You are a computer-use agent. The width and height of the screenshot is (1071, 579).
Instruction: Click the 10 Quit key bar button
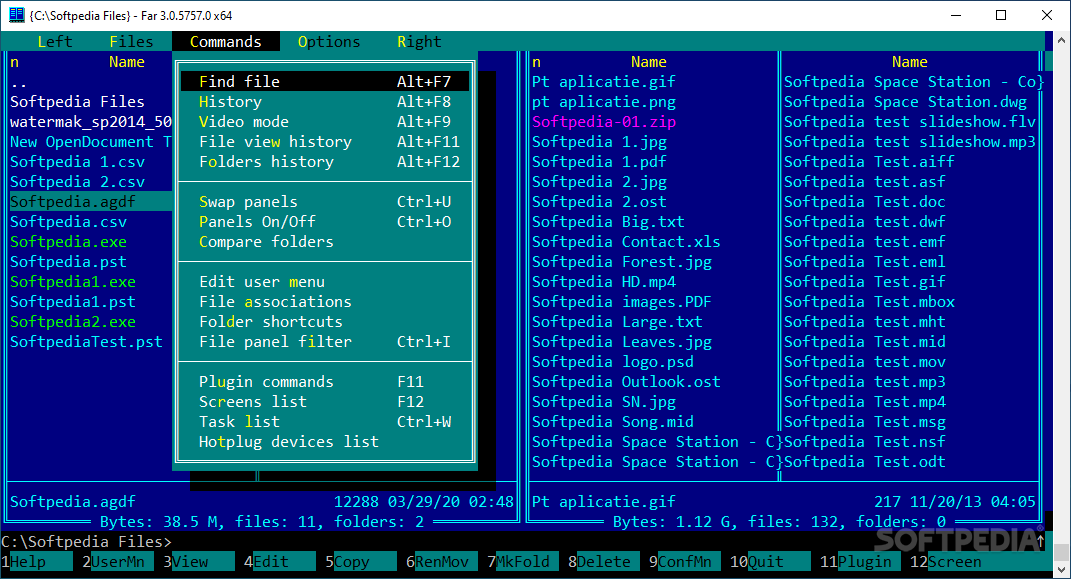point(770,561)
